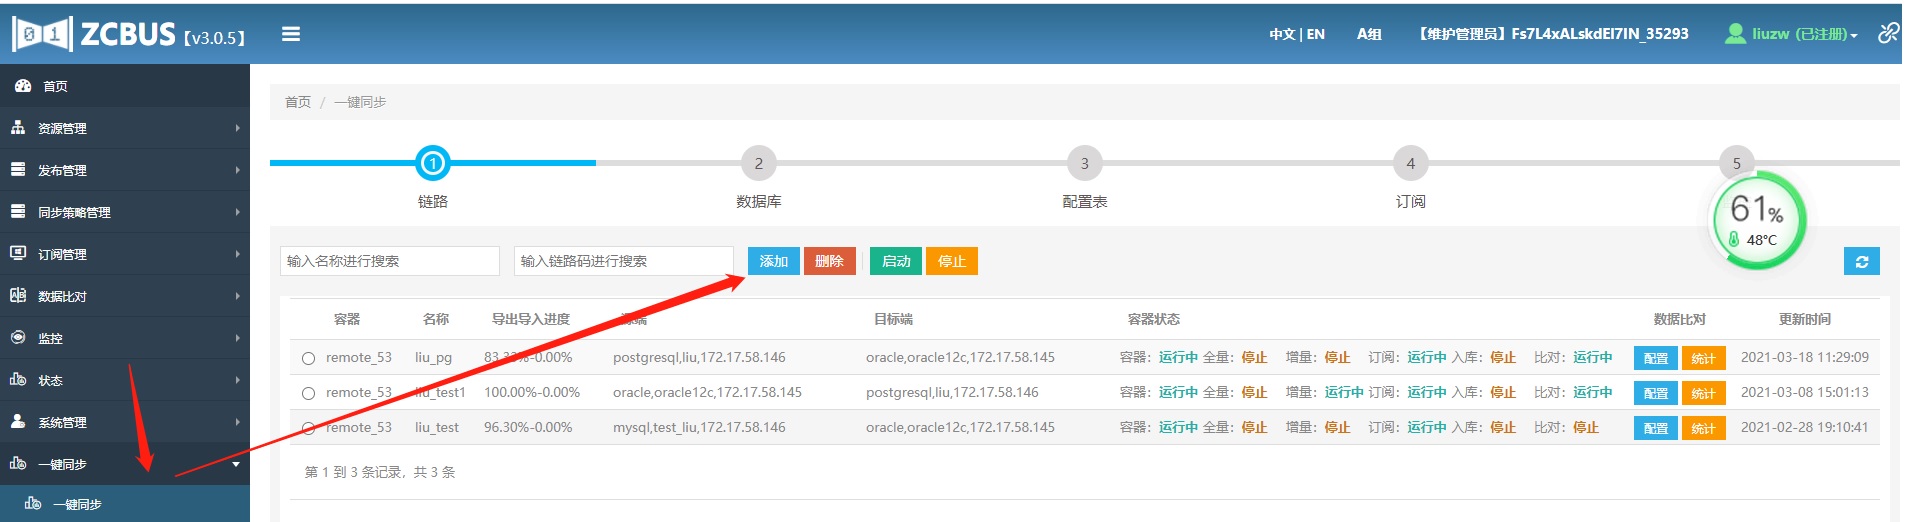Expand 资源管理 sidebar menu

(x=125, y=128)
